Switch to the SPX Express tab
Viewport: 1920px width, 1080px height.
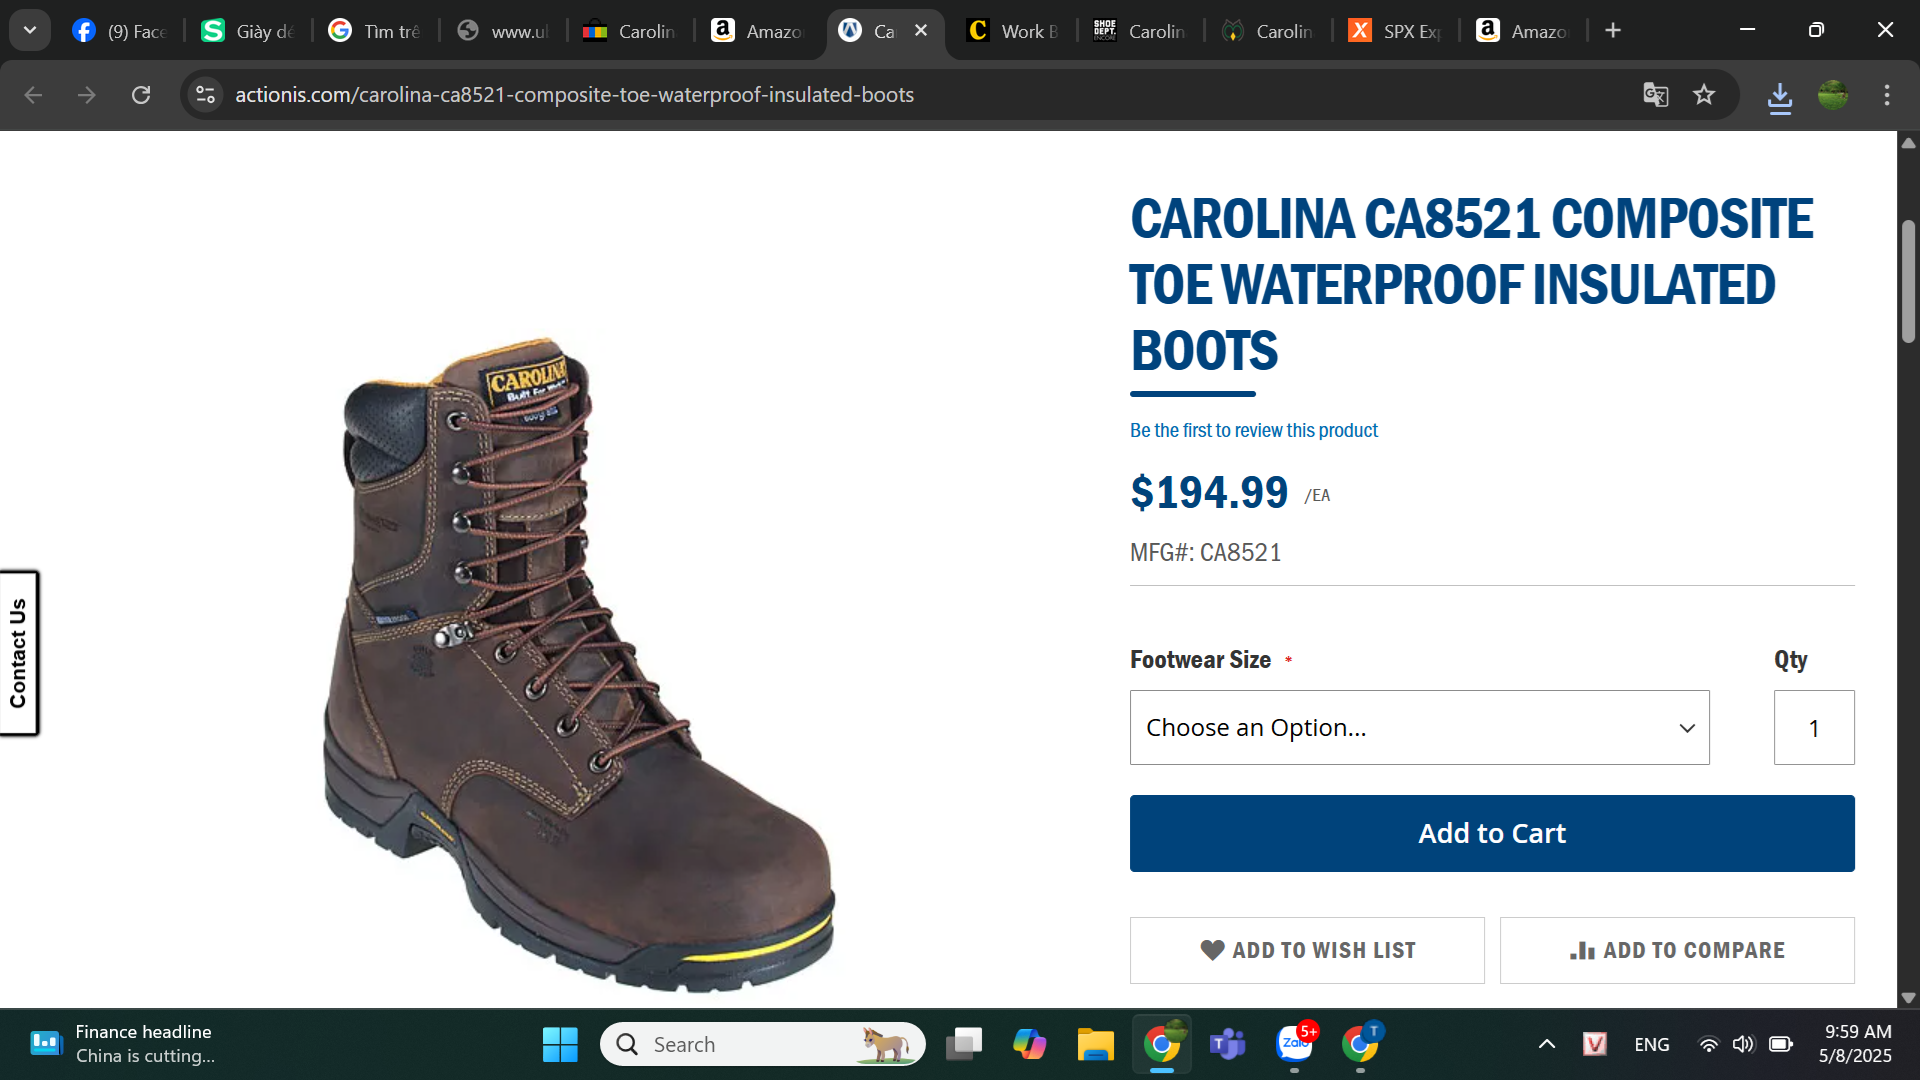point(1397,31)
